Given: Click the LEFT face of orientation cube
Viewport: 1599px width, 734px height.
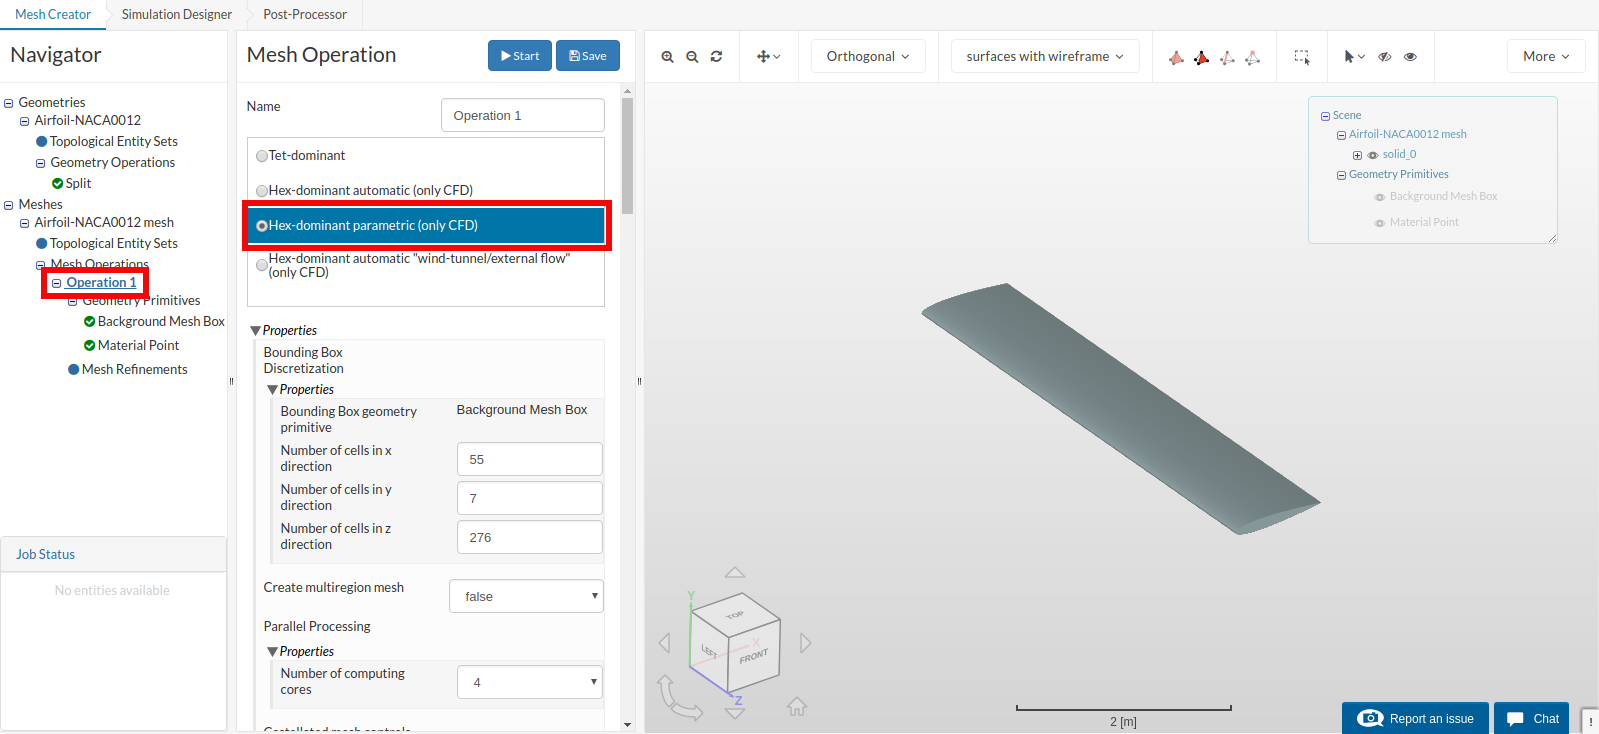Looking at the screenshot, I should click(x=709, y=651).
